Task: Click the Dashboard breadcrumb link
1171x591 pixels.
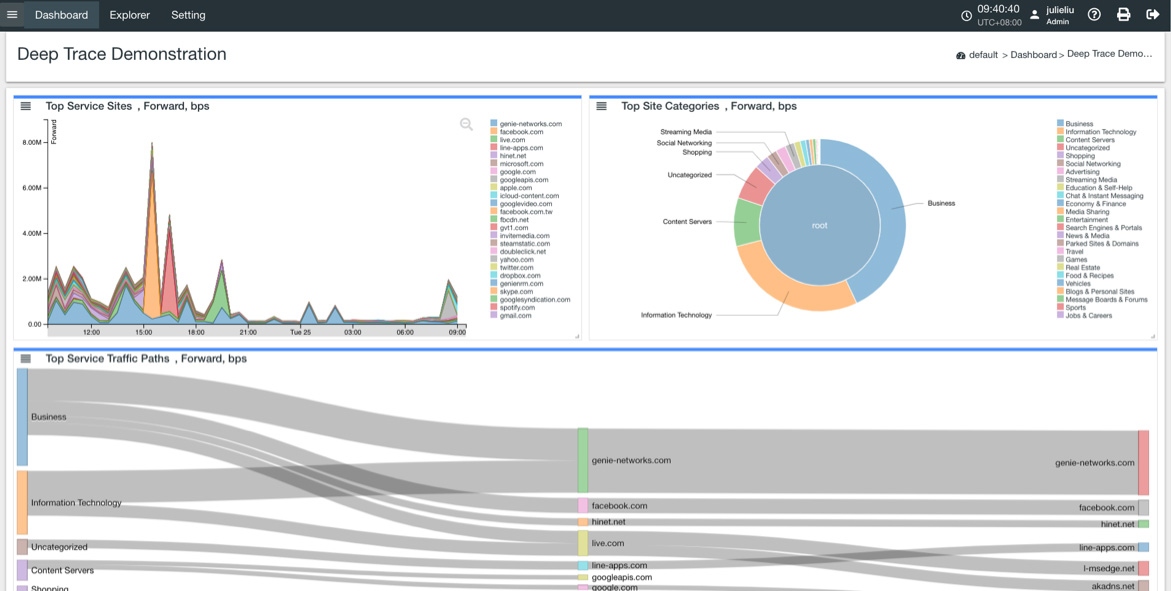Action: coord(1033,55)
